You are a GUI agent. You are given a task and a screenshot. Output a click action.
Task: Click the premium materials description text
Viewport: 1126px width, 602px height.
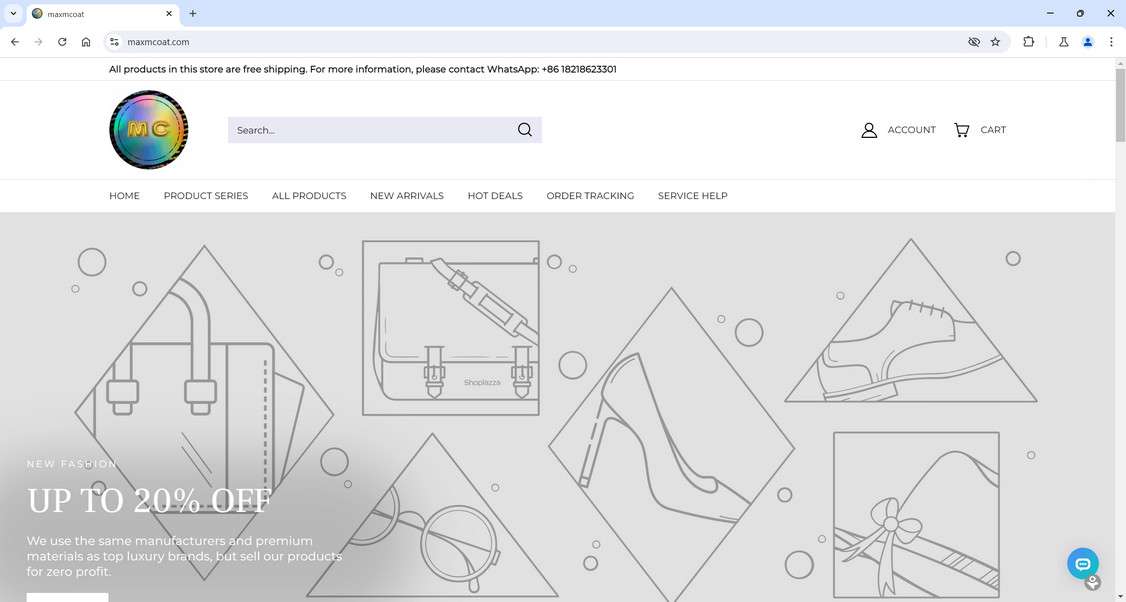click(185, 556)
